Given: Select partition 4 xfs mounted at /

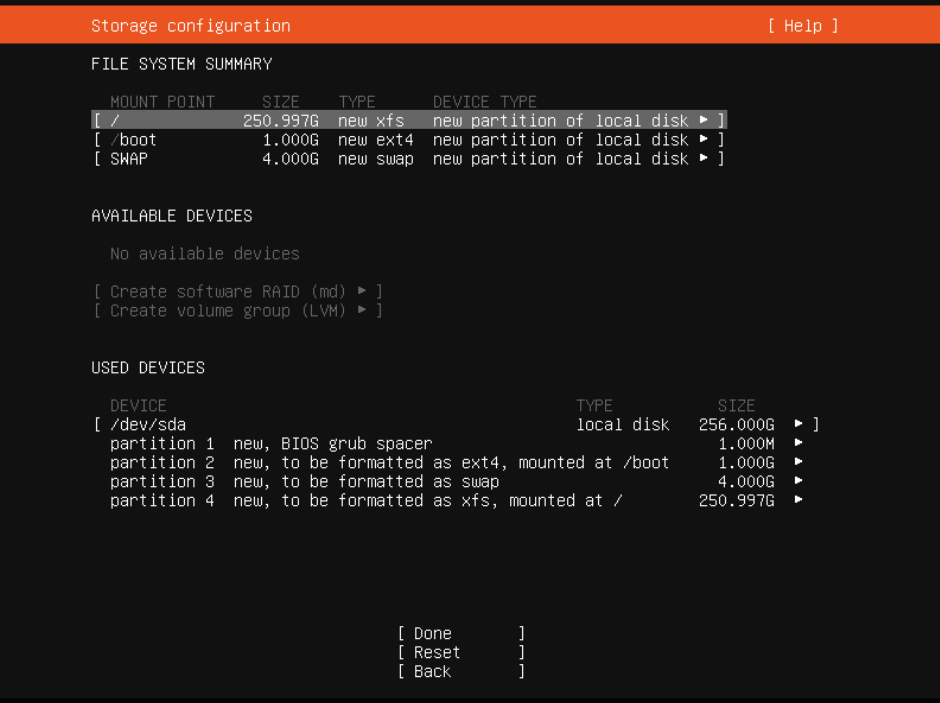Looking at the screenshot, I should tap(456, 501).
